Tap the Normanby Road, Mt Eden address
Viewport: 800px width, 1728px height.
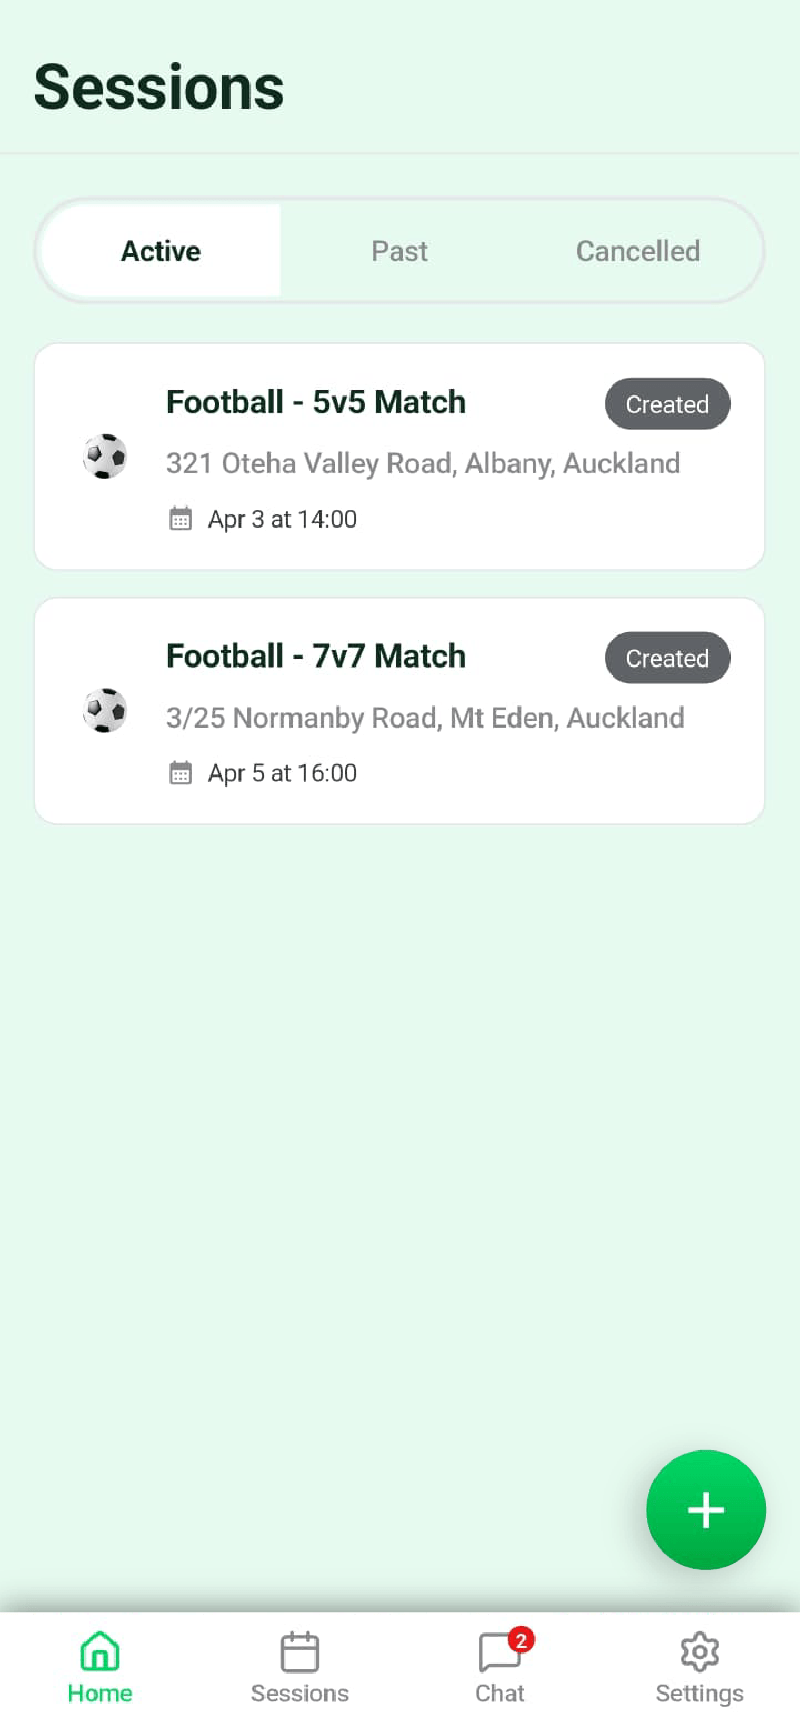[x=425, y=717]
